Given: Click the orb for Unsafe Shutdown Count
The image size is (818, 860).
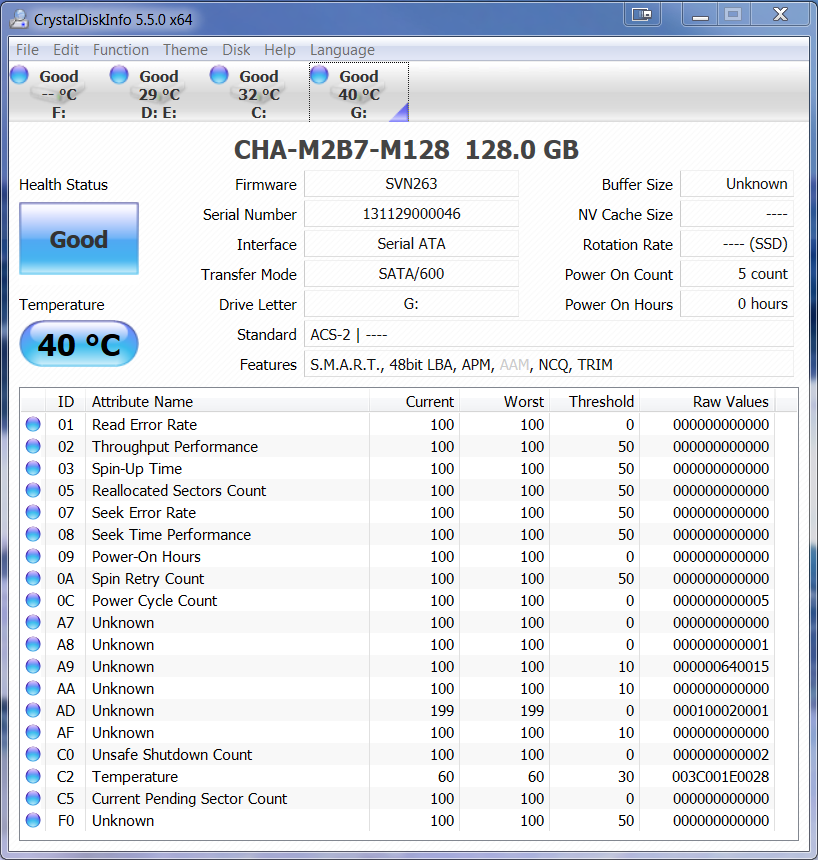Looking at the screenshot, I should pos(33,755).
